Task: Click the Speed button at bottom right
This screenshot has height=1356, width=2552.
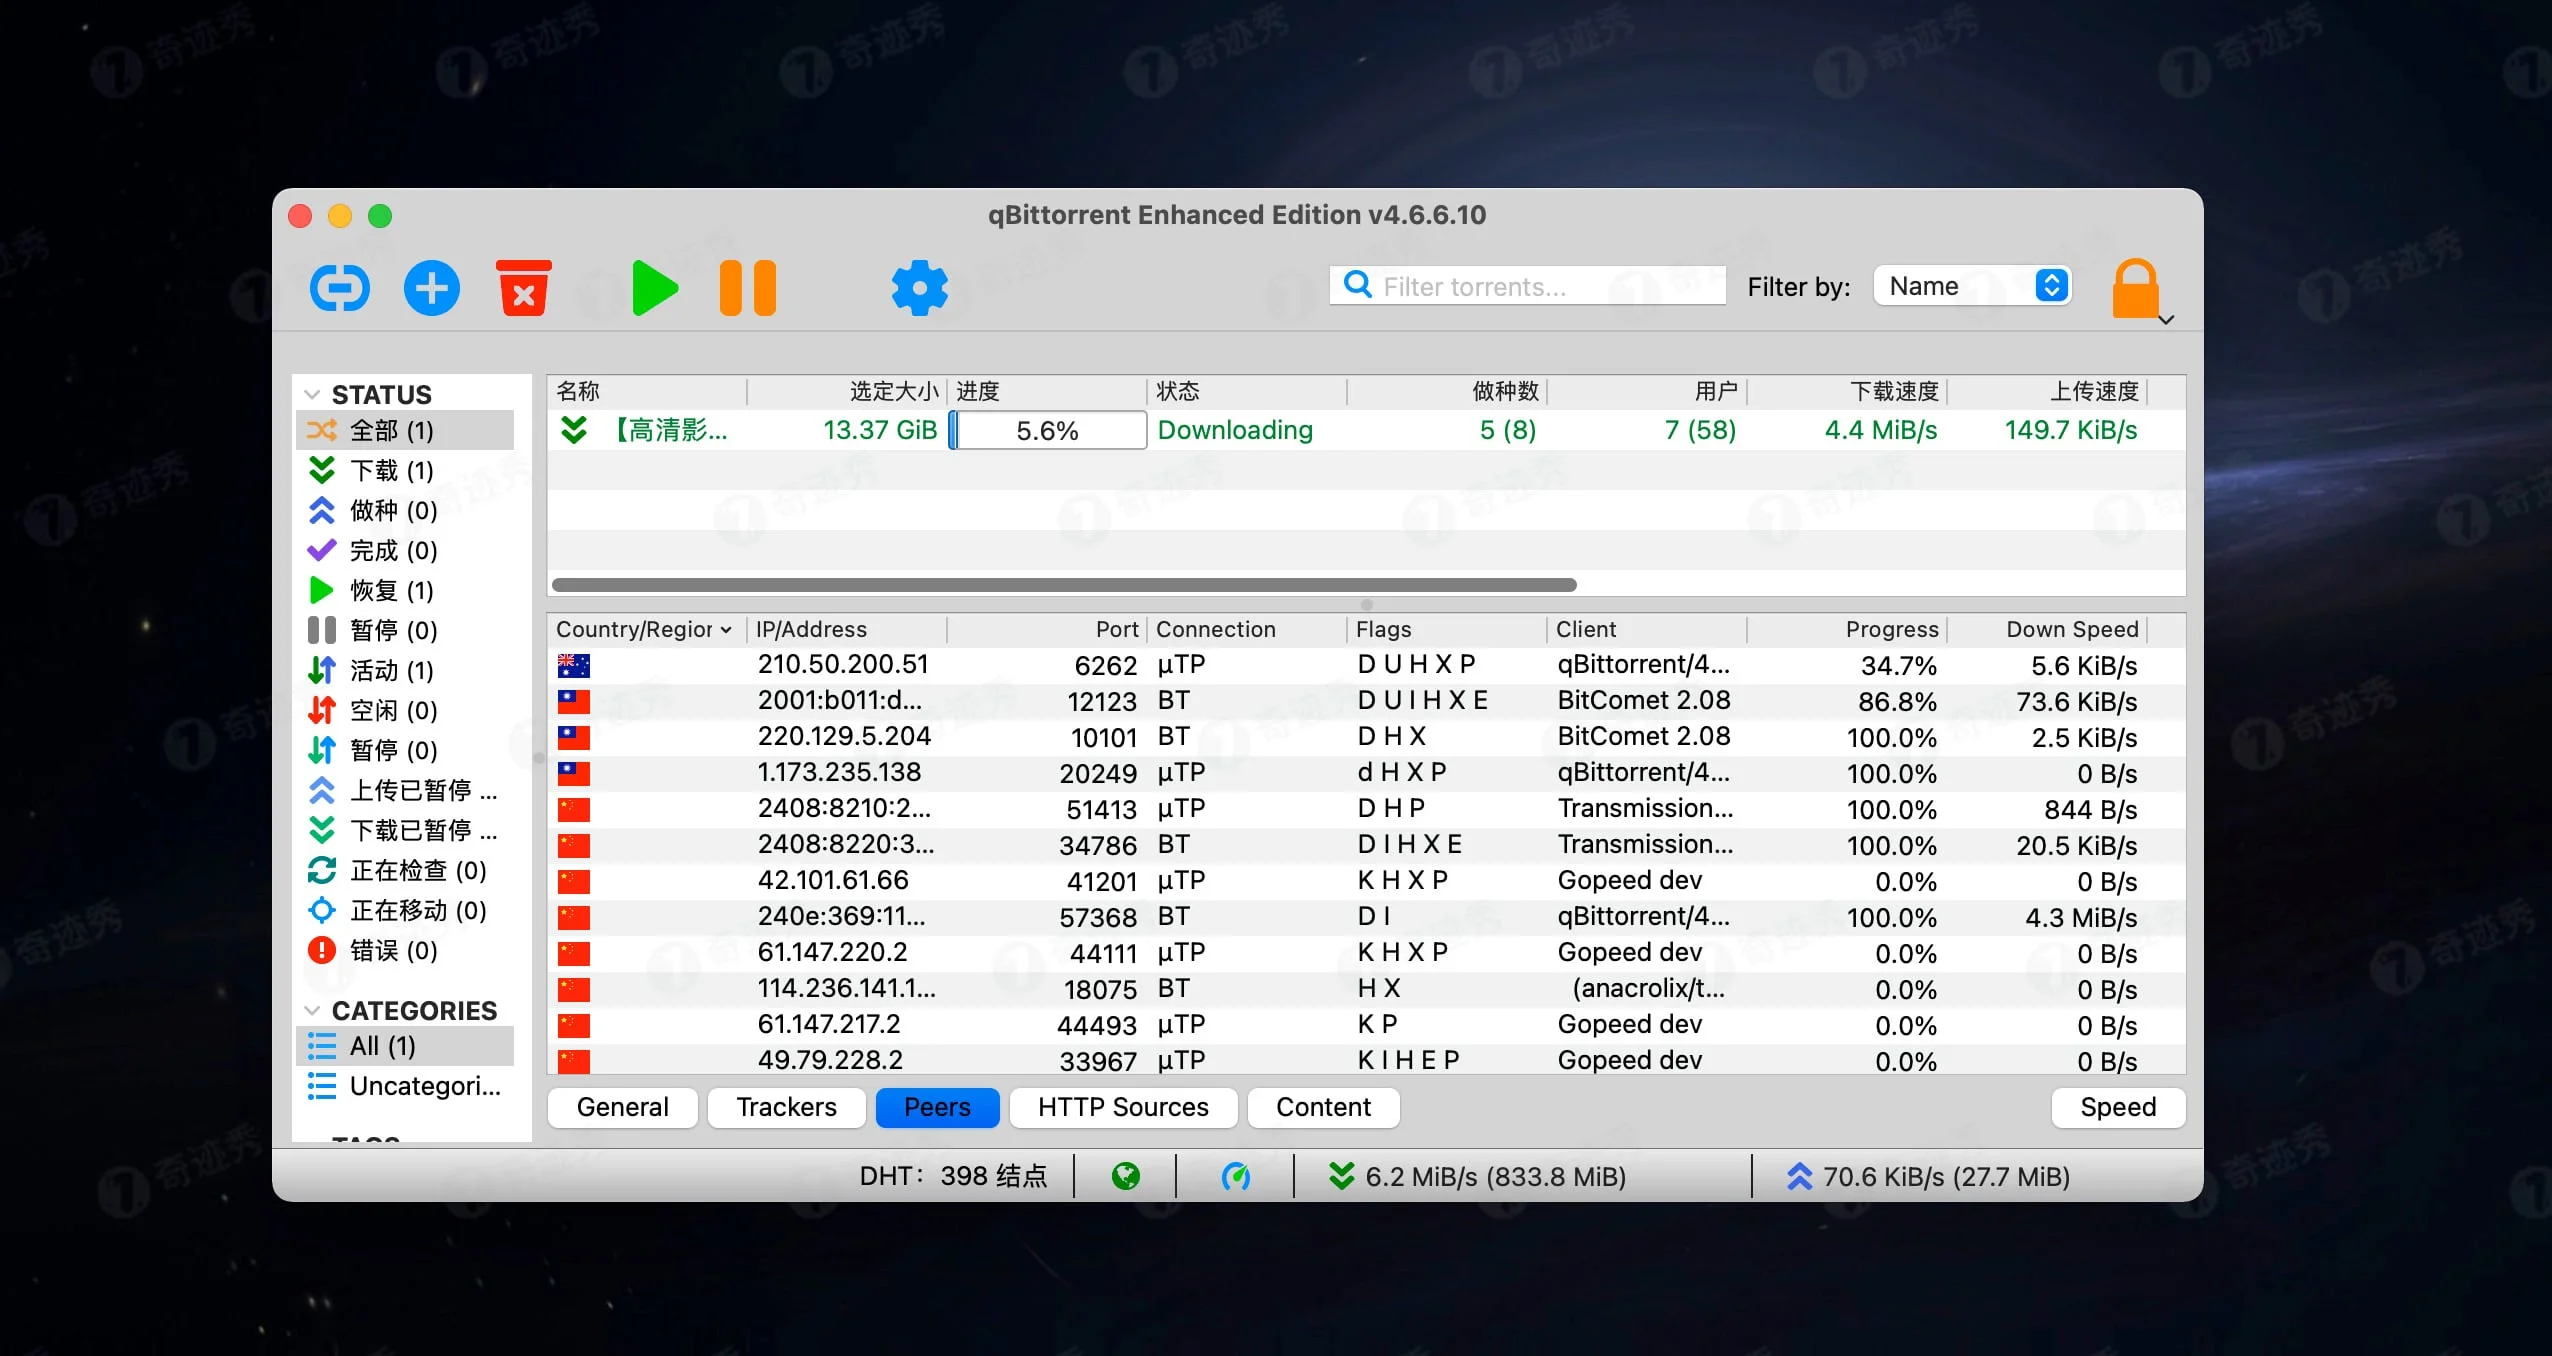Action: click(x=2116, y=1107)
